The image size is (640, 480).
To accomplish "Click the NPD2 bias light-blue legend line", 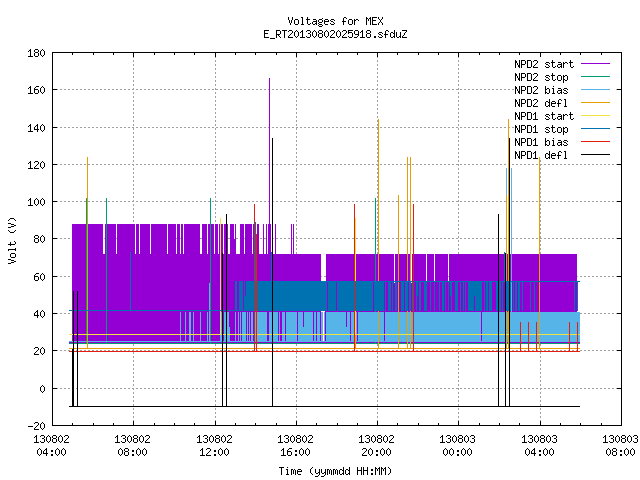I will 595,90.
